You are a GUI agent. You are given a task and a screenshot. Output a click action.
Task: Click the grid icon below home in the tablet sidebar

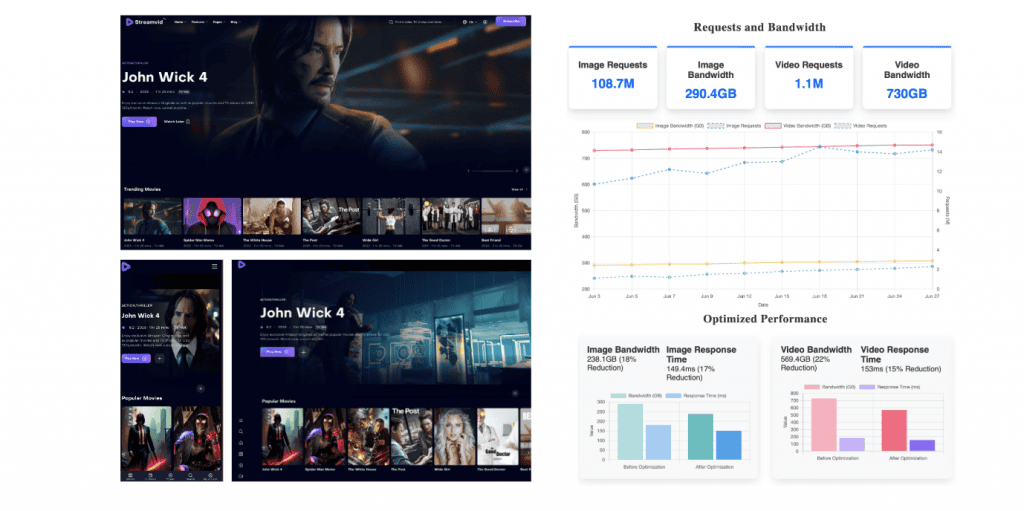[241, 453]
